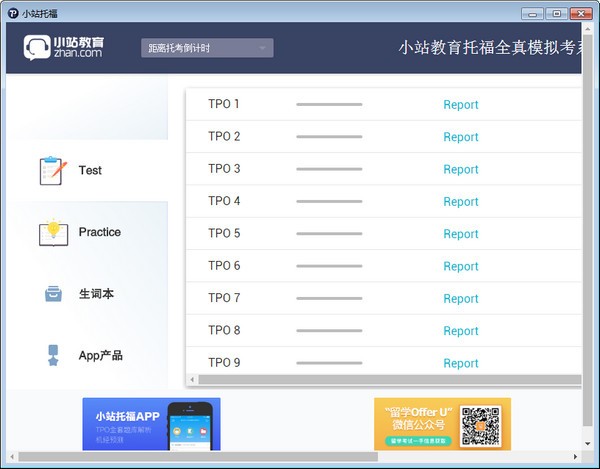Viewport: 600px width, 469px height.
Task: Open Report for TPO 2
Action: click(461, 137)
